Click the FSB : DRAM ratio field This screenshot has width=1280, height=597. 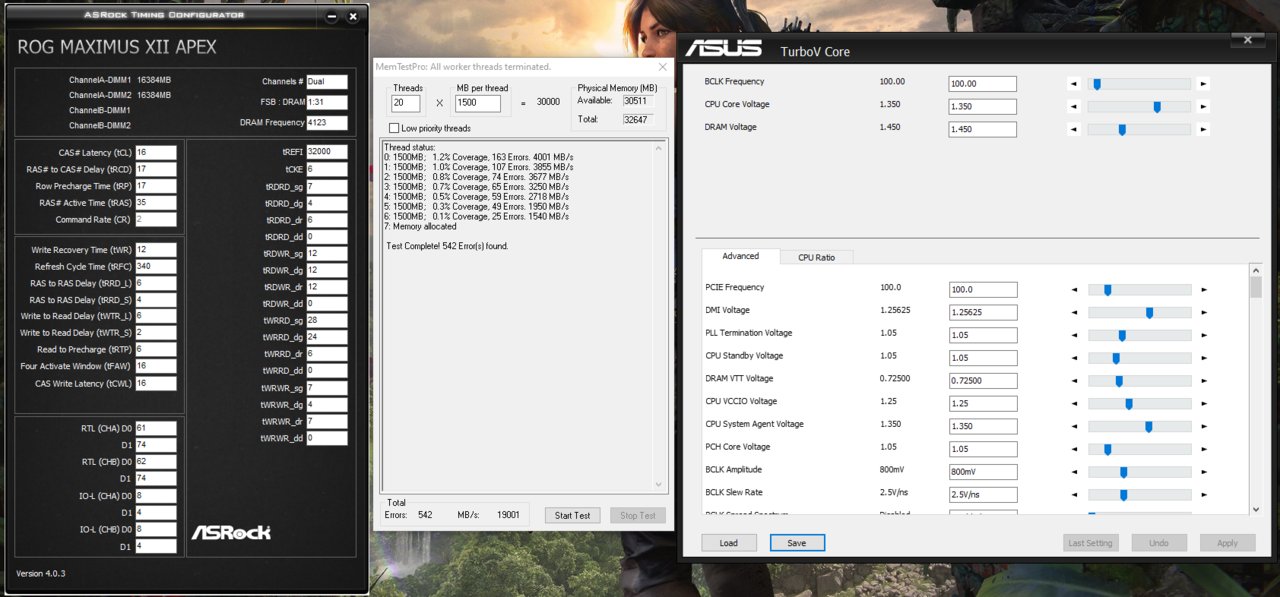click(327, 102)
